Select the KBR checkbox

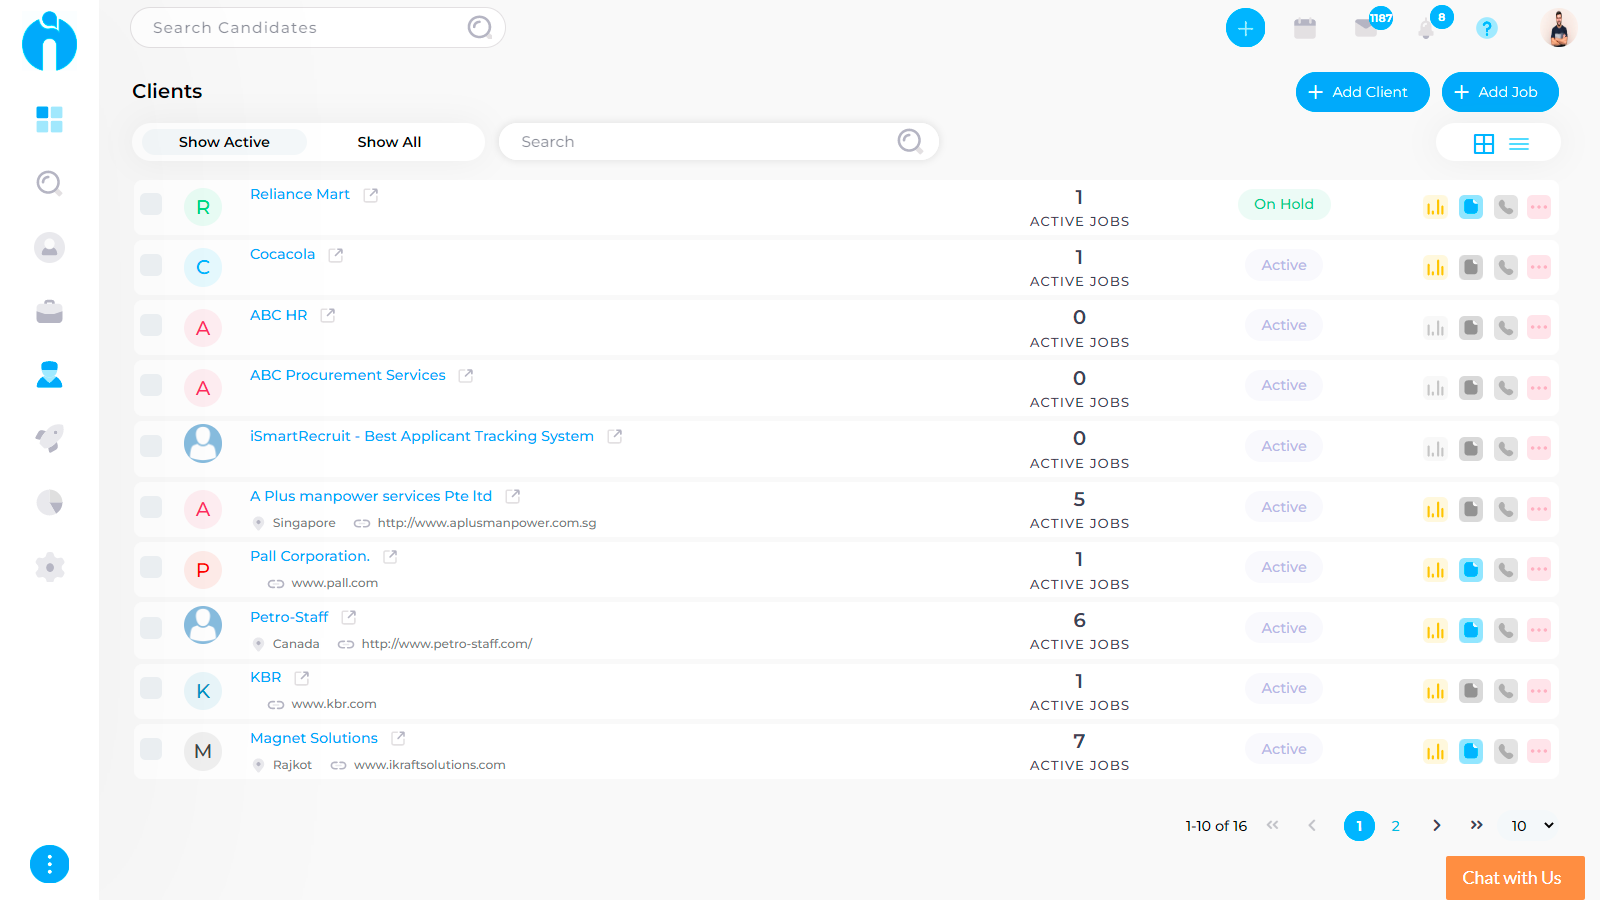[x=151, y=688]
